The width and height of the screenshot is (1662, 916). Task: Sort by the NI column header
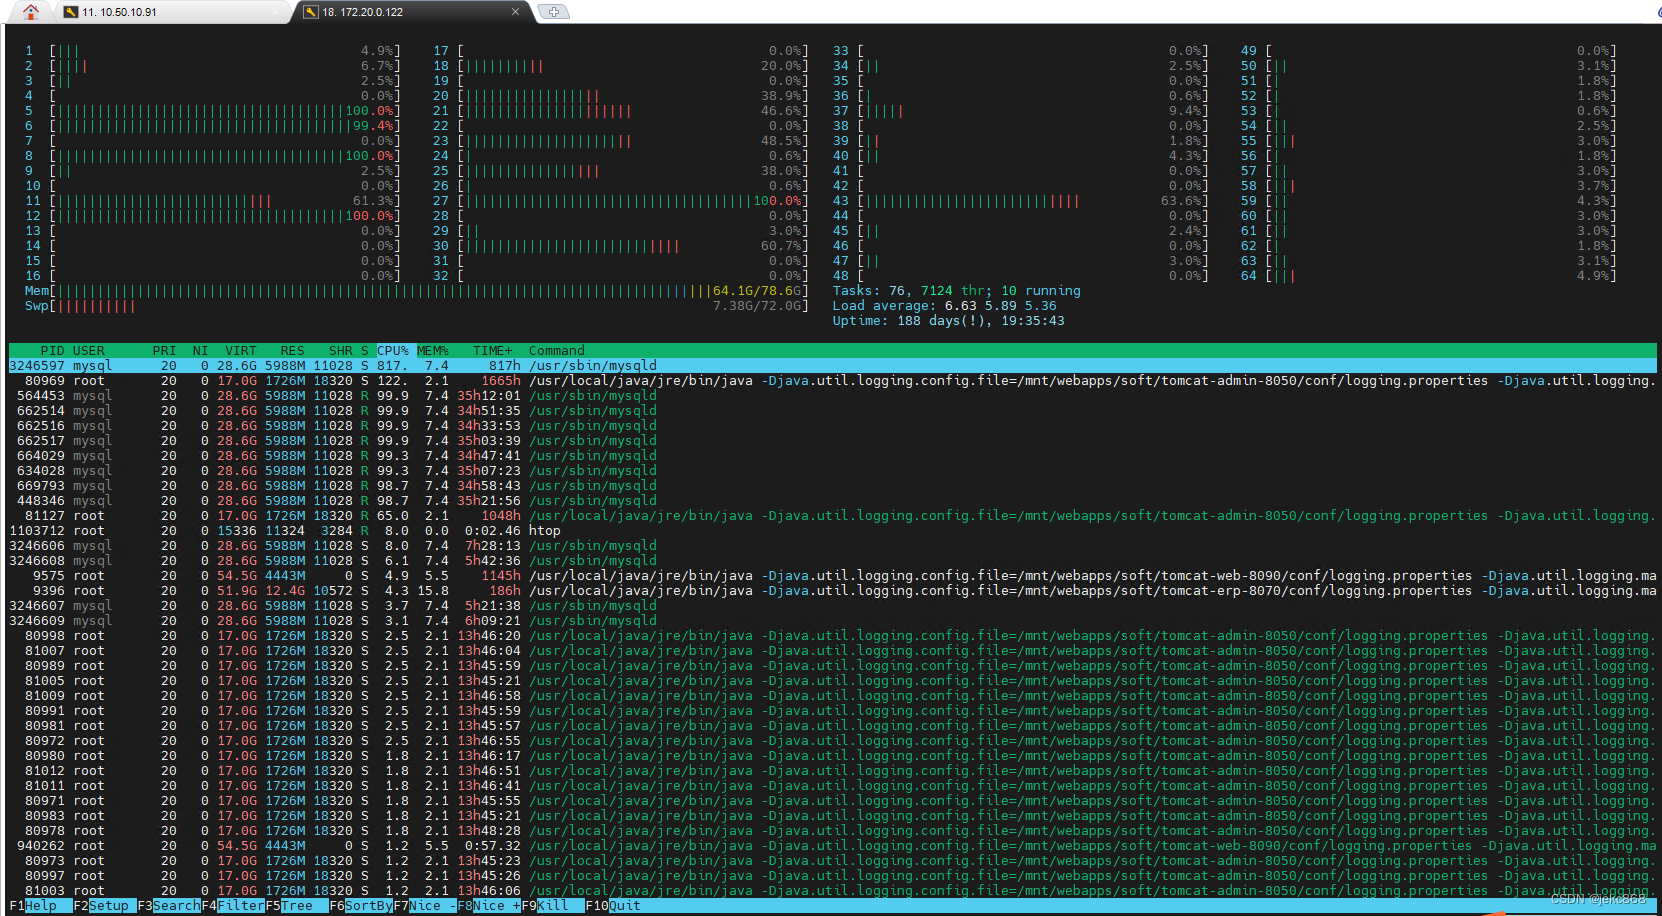point(200,351)
